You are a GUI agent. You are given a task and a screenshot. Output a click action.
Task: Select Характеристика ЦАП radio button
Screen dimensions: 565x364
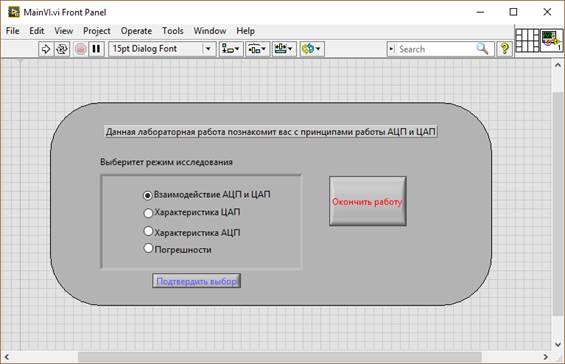(148, 213)
